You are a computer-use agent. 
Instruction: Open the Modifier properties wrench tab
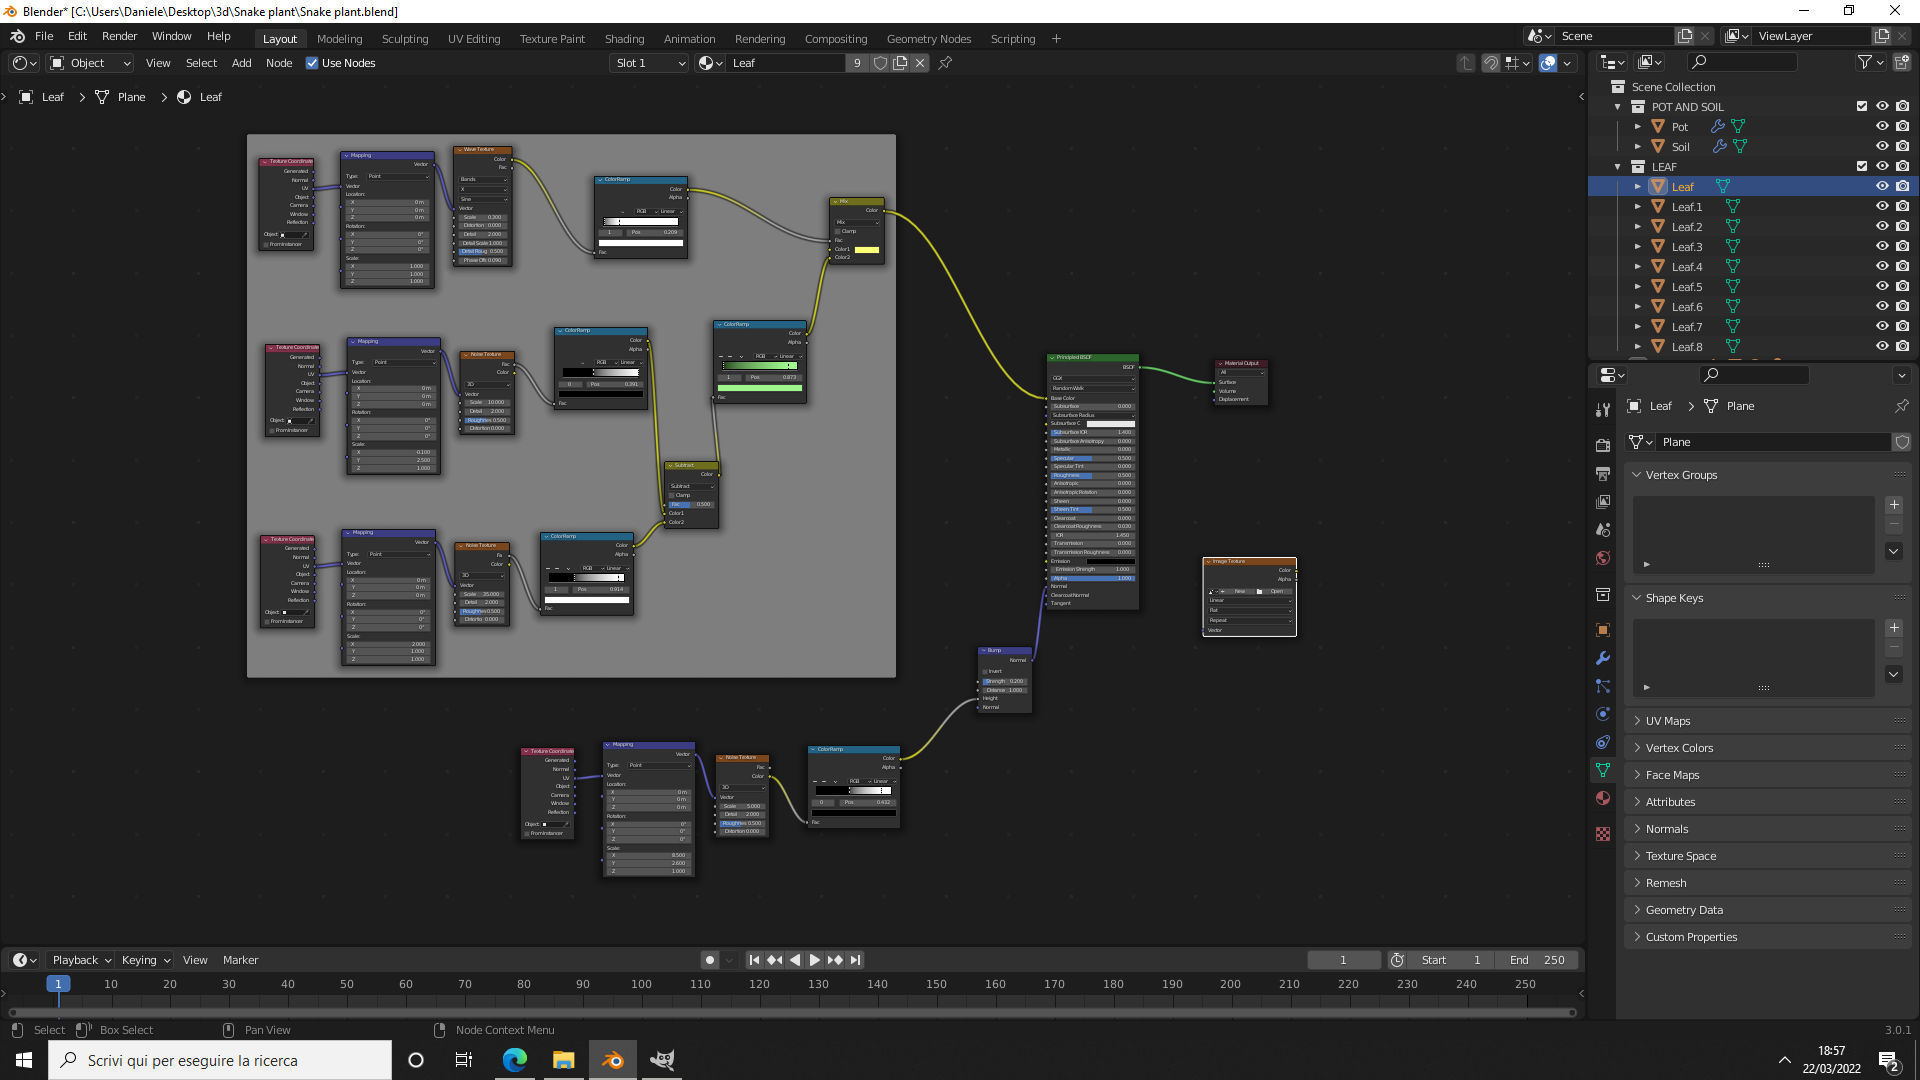(x=1603, y=658)
